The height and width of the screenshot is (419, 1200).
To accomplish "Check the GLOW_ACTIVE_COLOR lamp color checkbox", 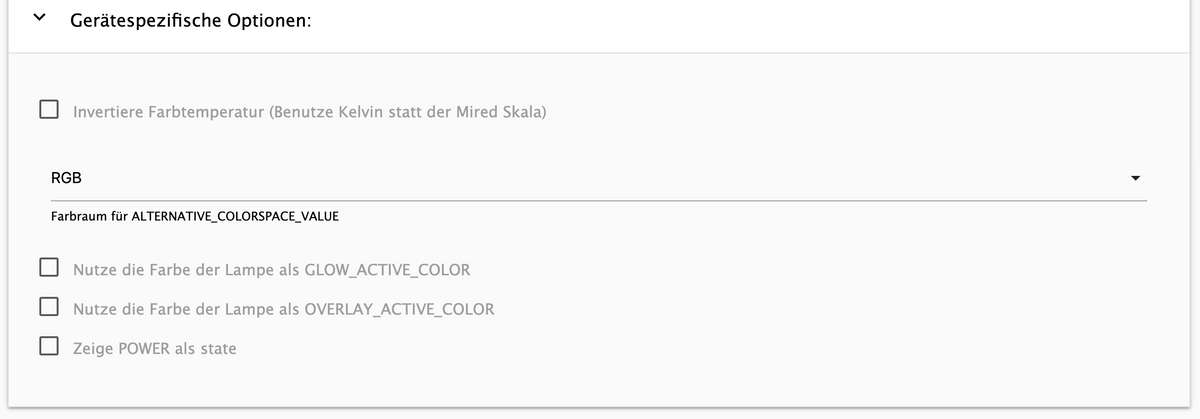I will pyautogui.click(x=48, y=268).
